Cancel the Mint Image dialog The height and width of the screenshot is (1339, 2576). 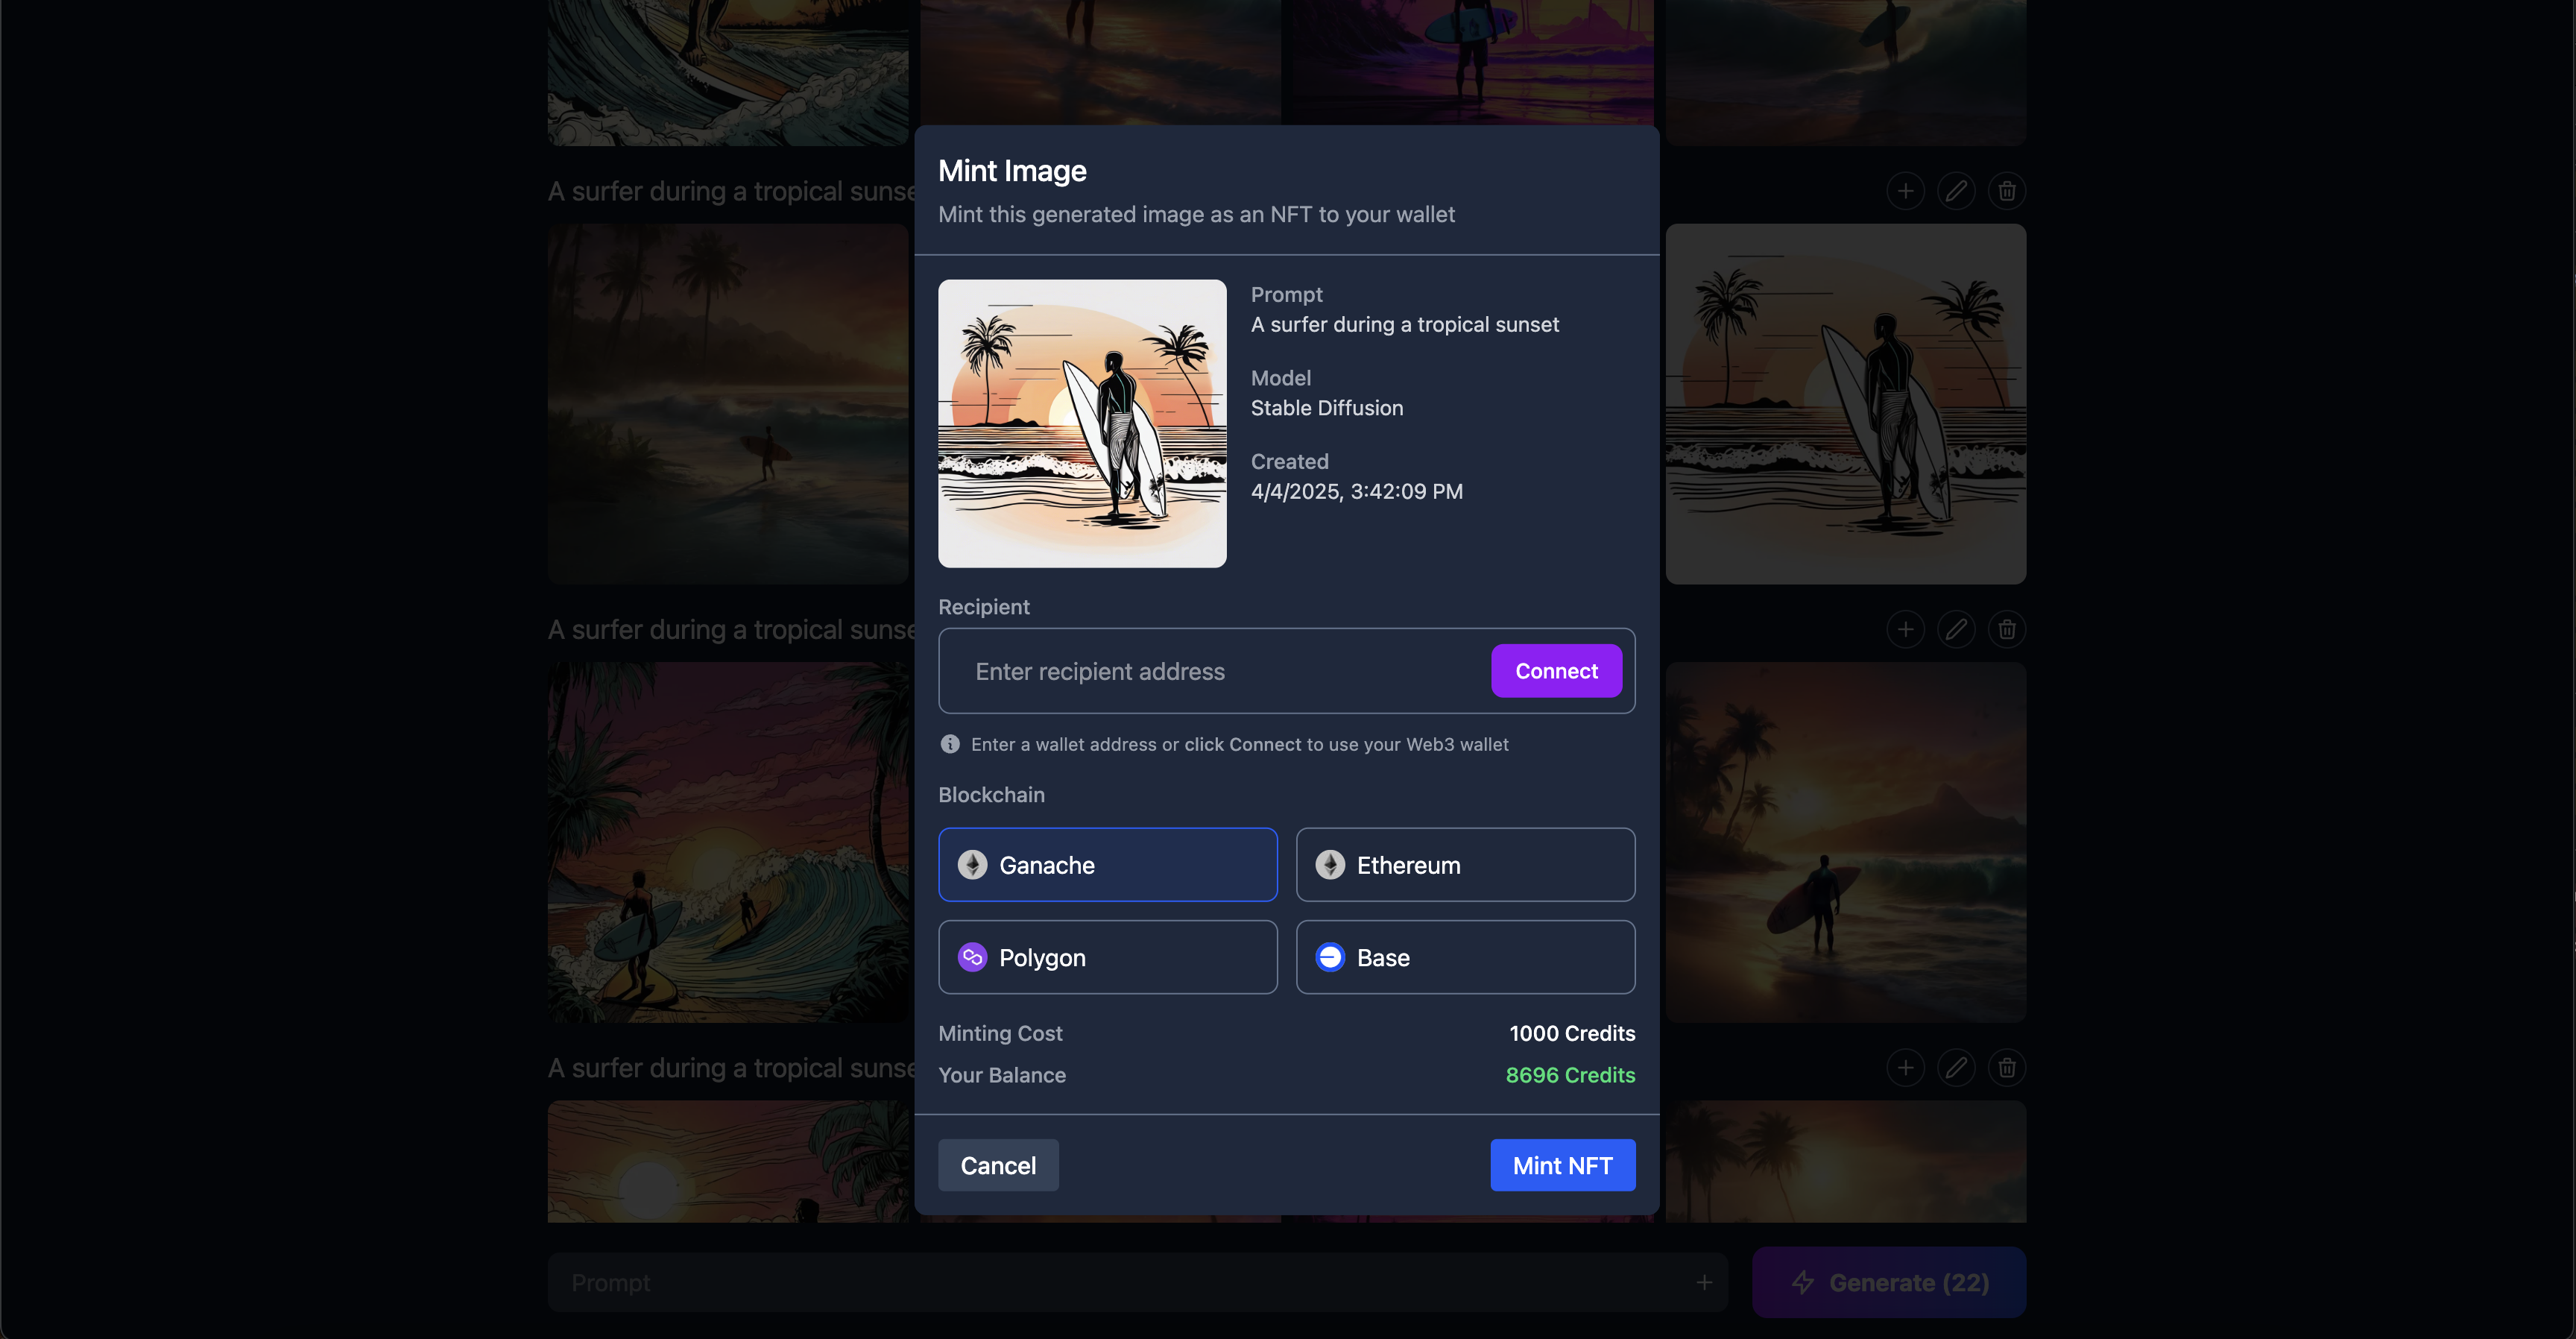pyautogui.click(x=997, y=1165)
